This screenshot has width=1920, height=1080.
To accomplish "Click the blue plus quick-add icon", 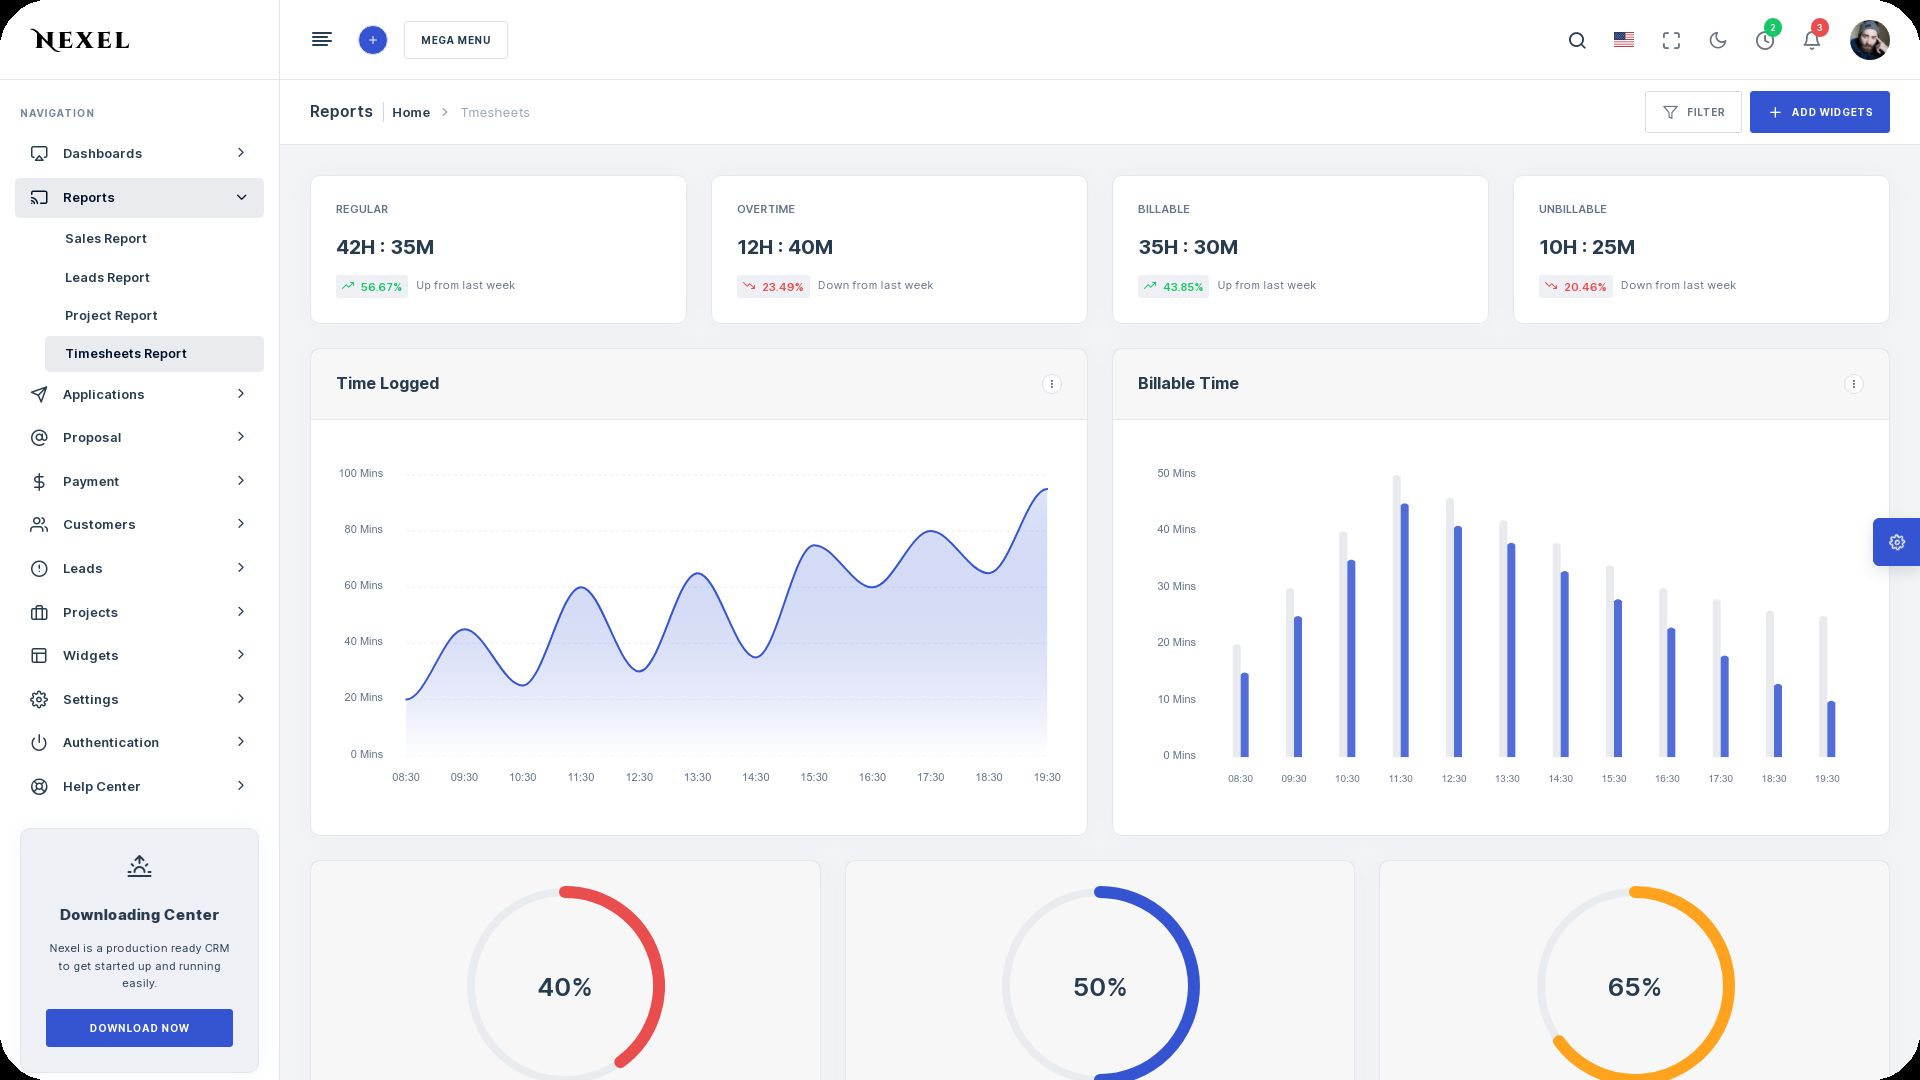I will [372, 40].
